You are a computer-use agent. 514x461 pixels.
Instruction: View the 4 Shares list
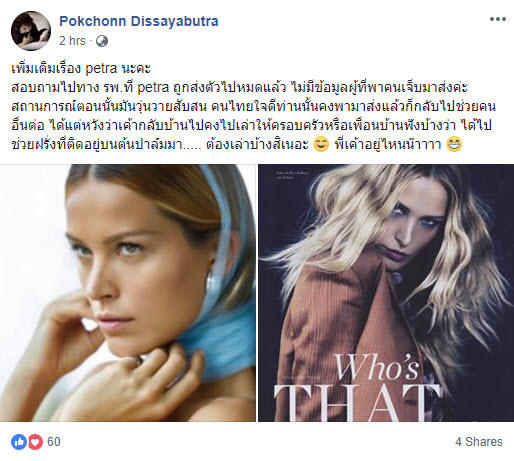pos(479,442)
